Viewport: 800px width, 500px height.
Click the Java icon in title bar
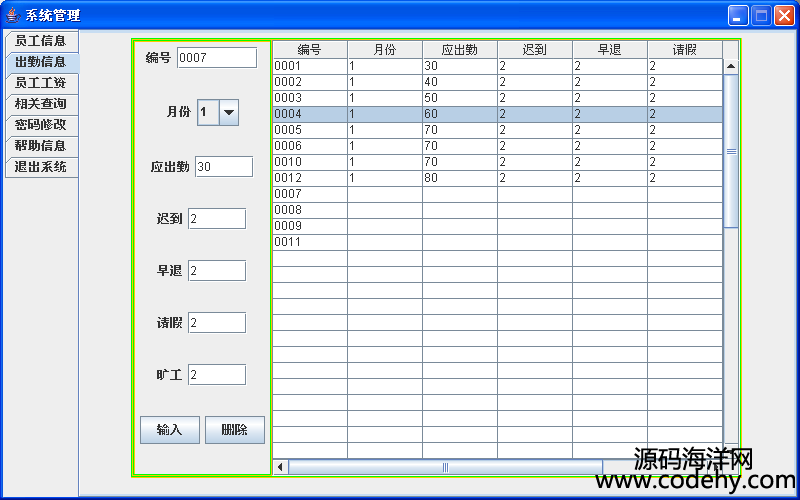pyautogui.click(x=13, y=15)
